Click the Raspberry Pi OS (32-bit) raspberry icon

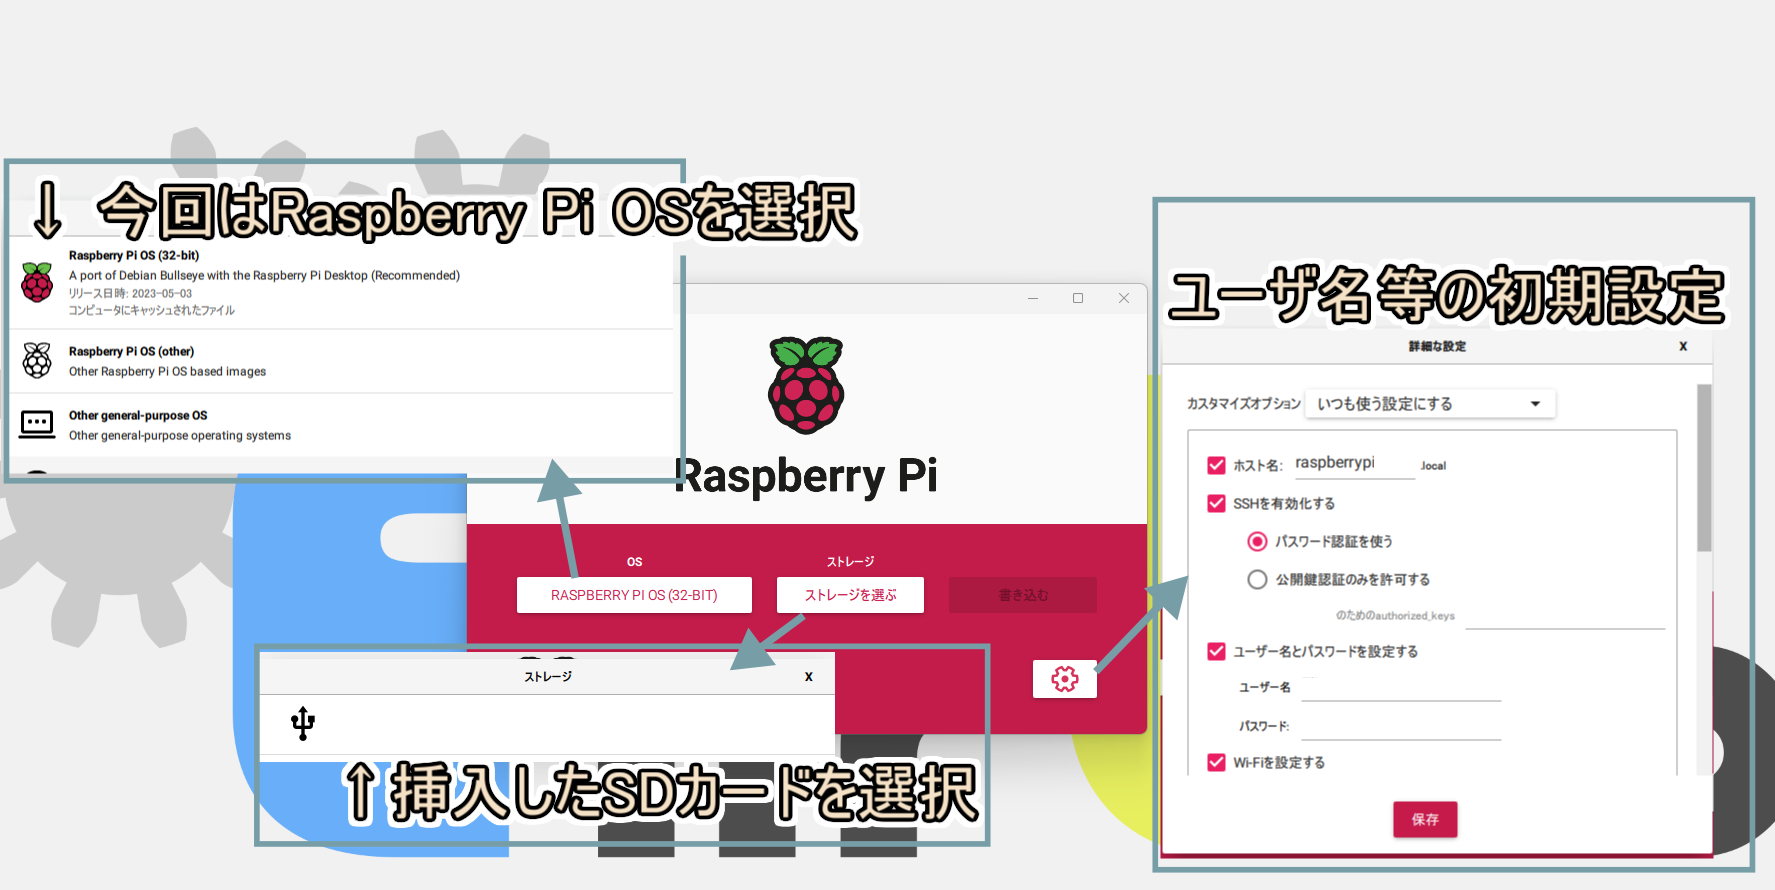pos(37,283)
